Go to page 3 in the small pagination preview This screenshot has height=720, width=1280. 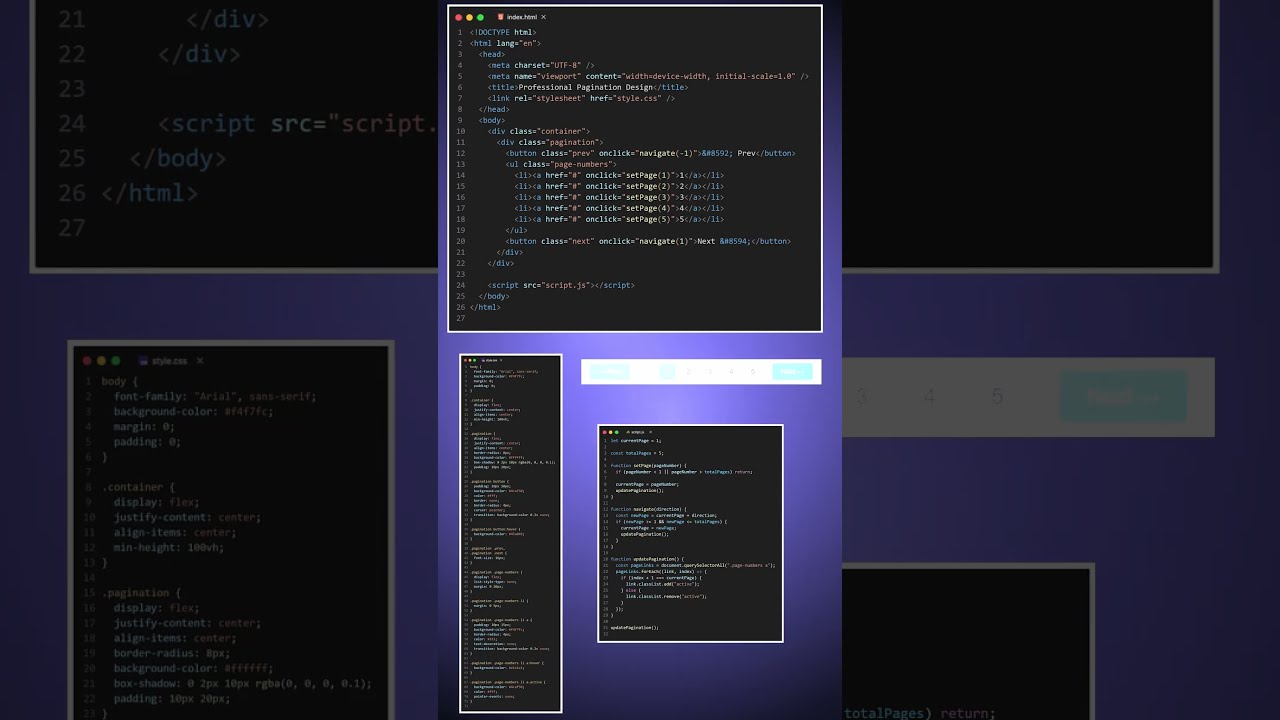coord(710,371)
